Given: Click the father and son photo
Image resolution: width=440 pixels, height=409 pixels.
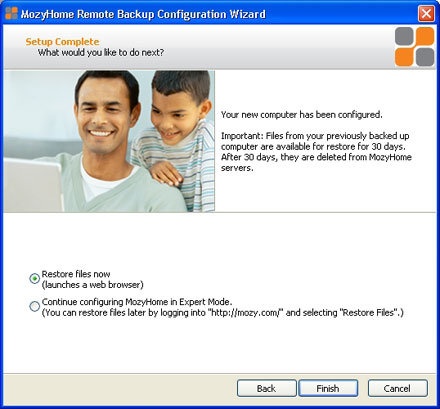Looking at the screenshot, I should 109,141.
